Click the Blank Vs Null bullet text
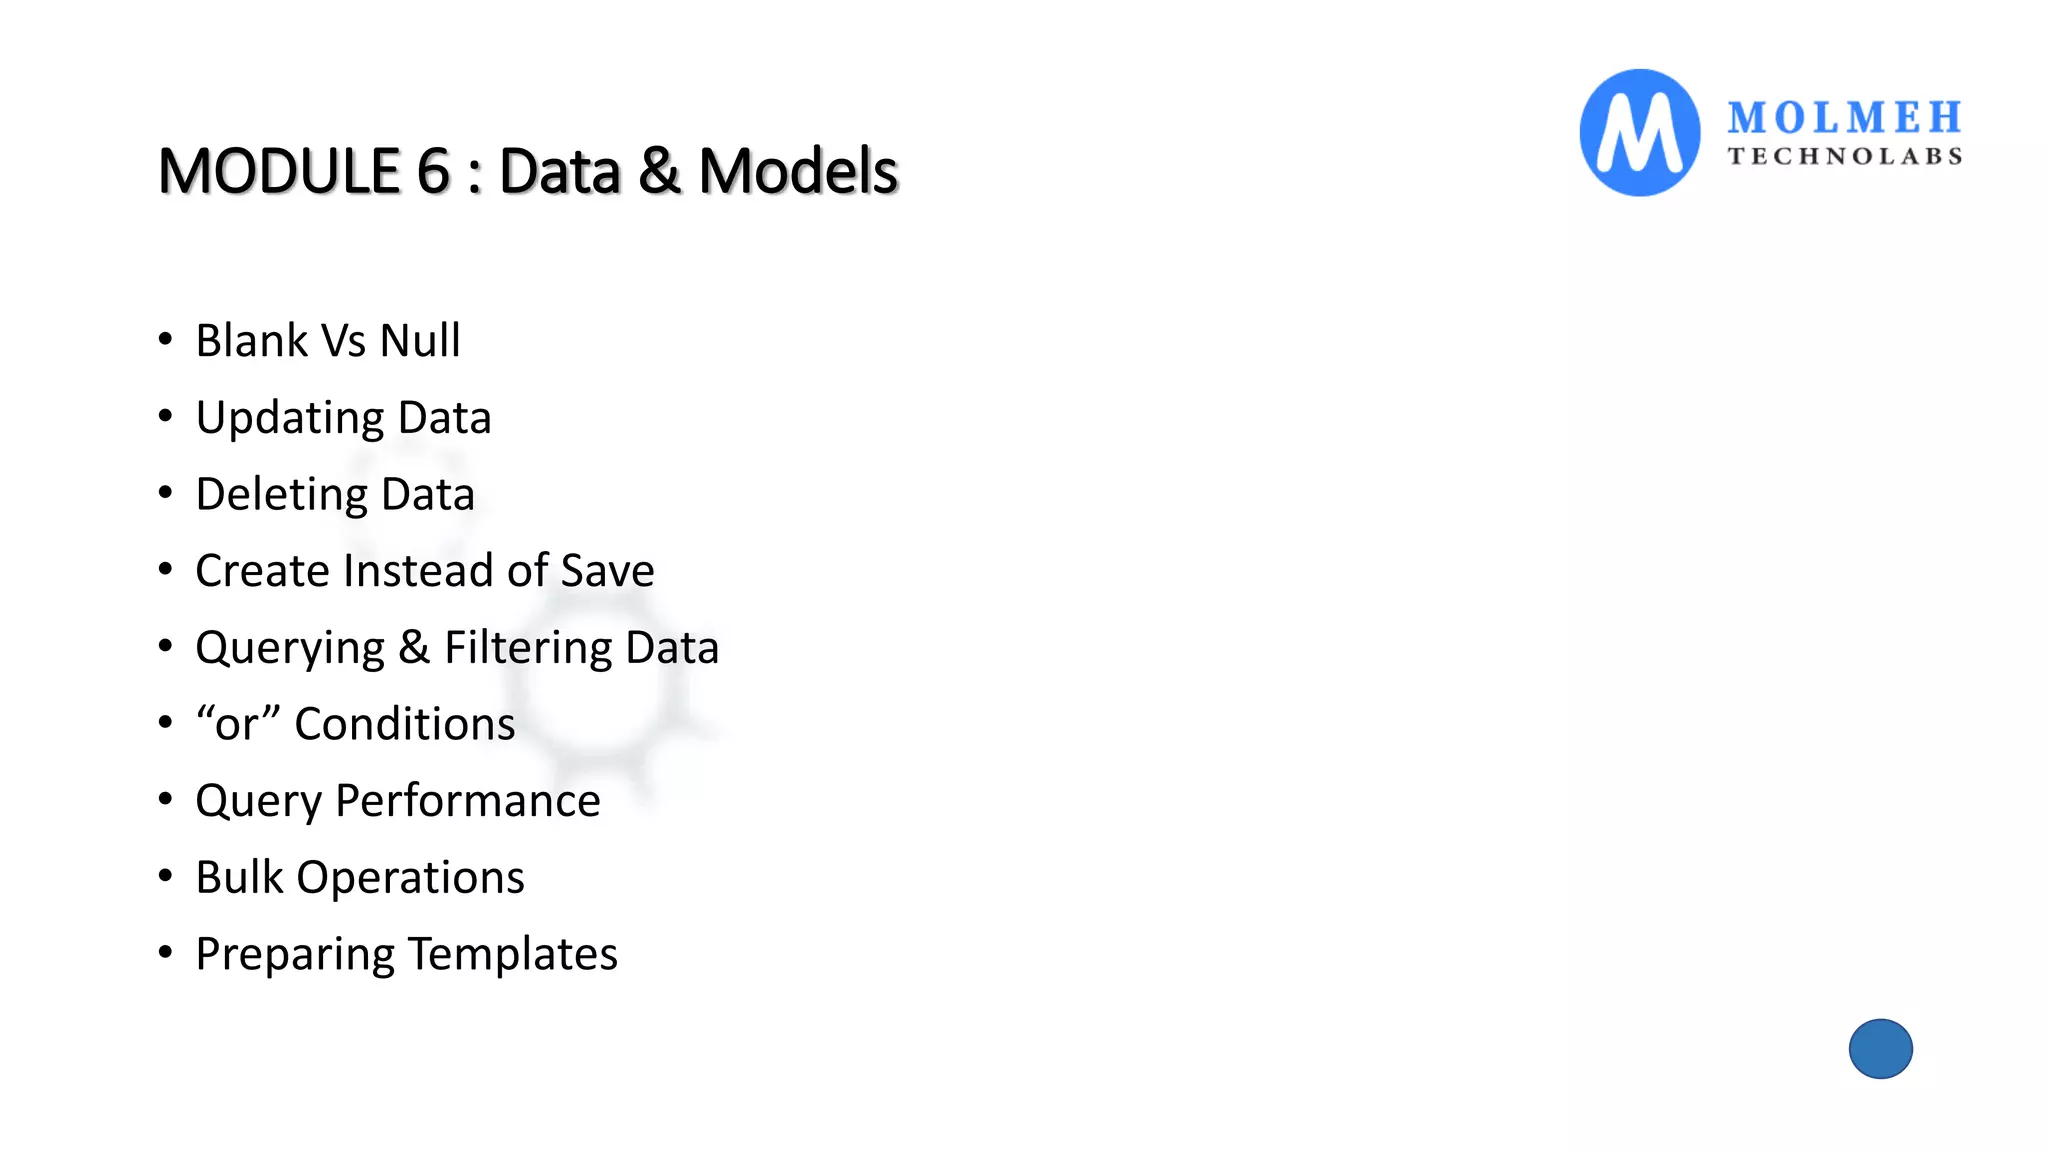Viewport: 2048px width, 1152px height. (328, 340)
